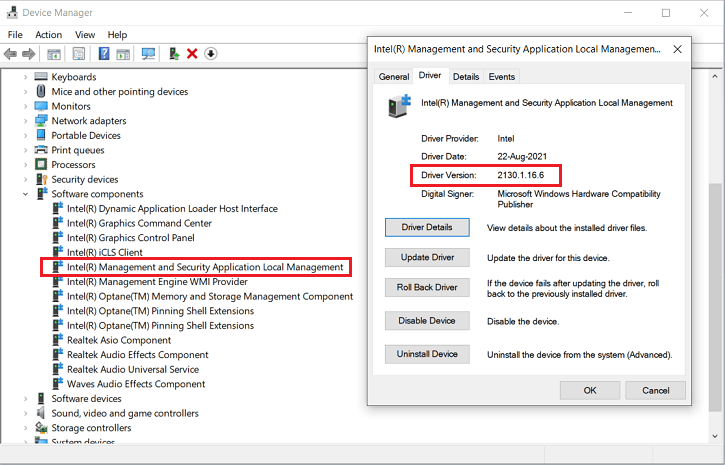
Task: Close the driver properties dialog
Action: click(x=677, y=49)
